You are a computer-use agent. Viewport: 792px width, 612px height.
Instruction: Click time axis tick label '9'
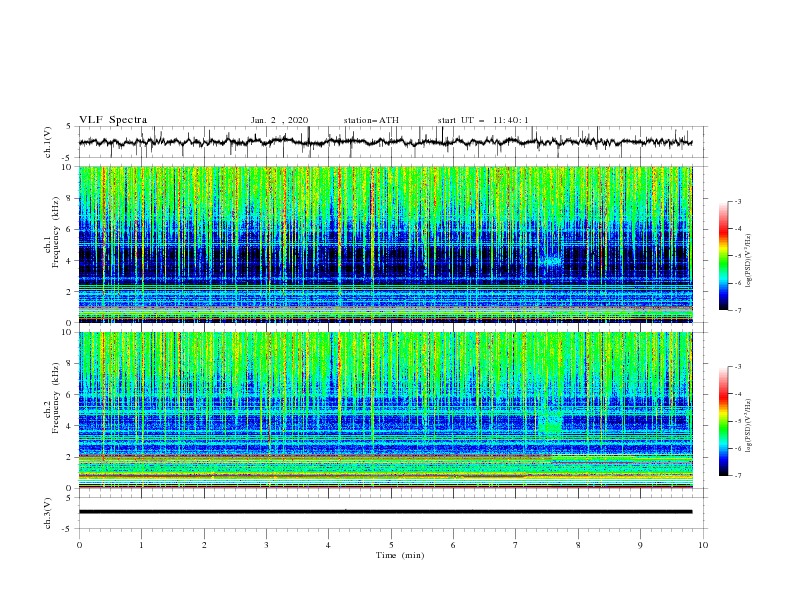(x=640, y=545)
